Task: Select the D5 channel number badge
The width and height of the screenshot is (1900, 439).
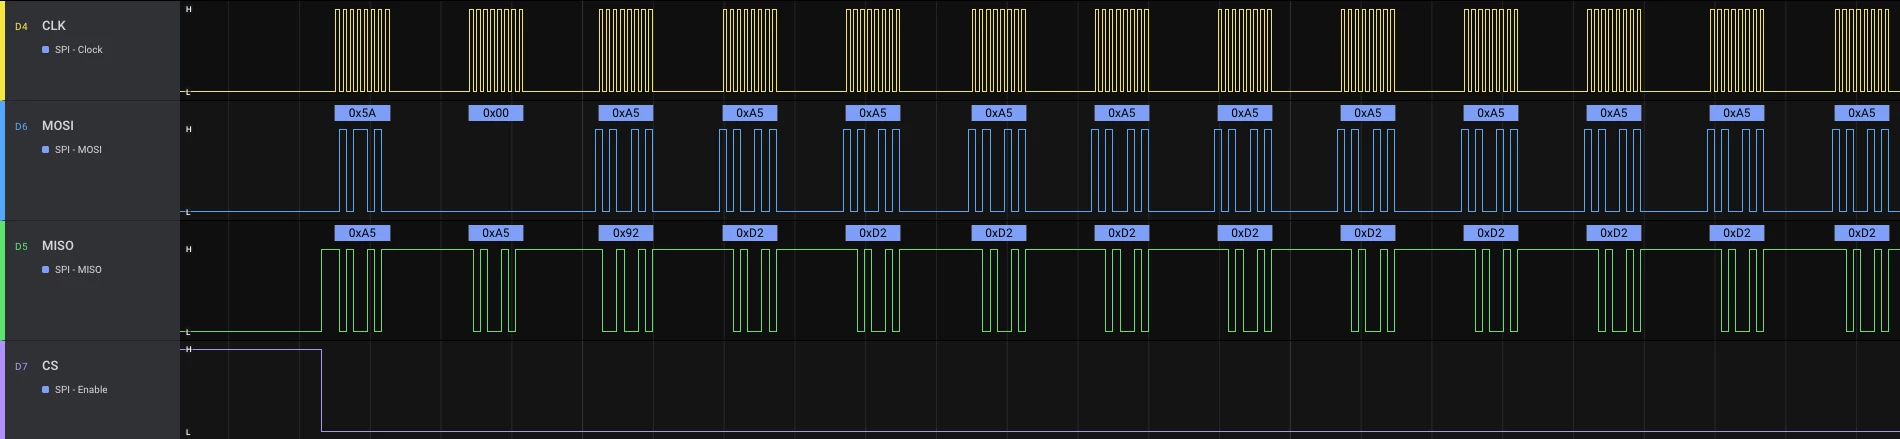Action: coord(21,247)
